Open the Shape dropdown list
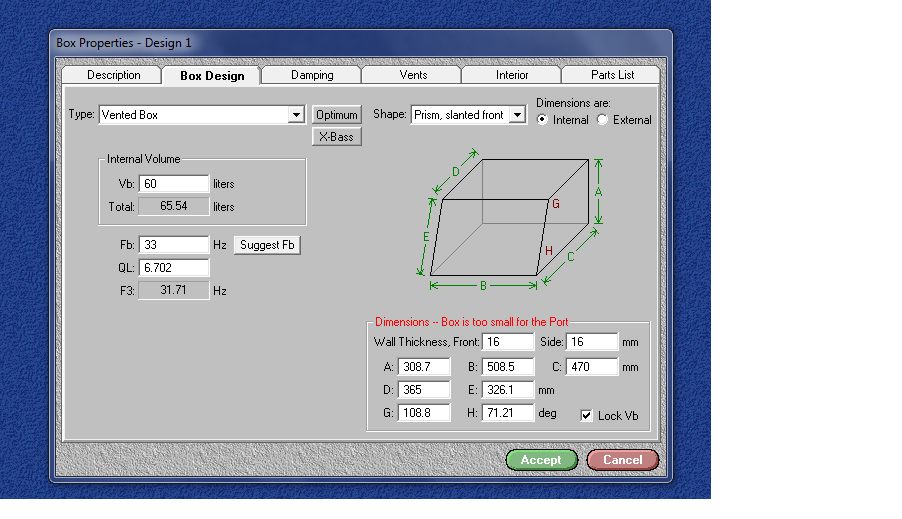Viewport: 902px width, 519px height. coord(516,115)
